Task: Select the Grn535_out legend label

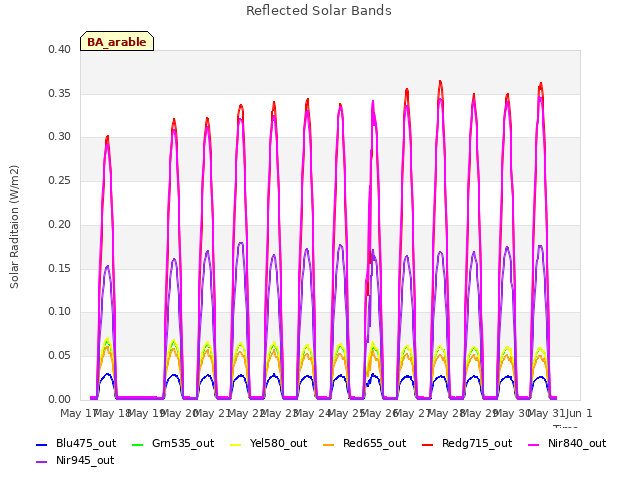Action: [x=183, y=443]
